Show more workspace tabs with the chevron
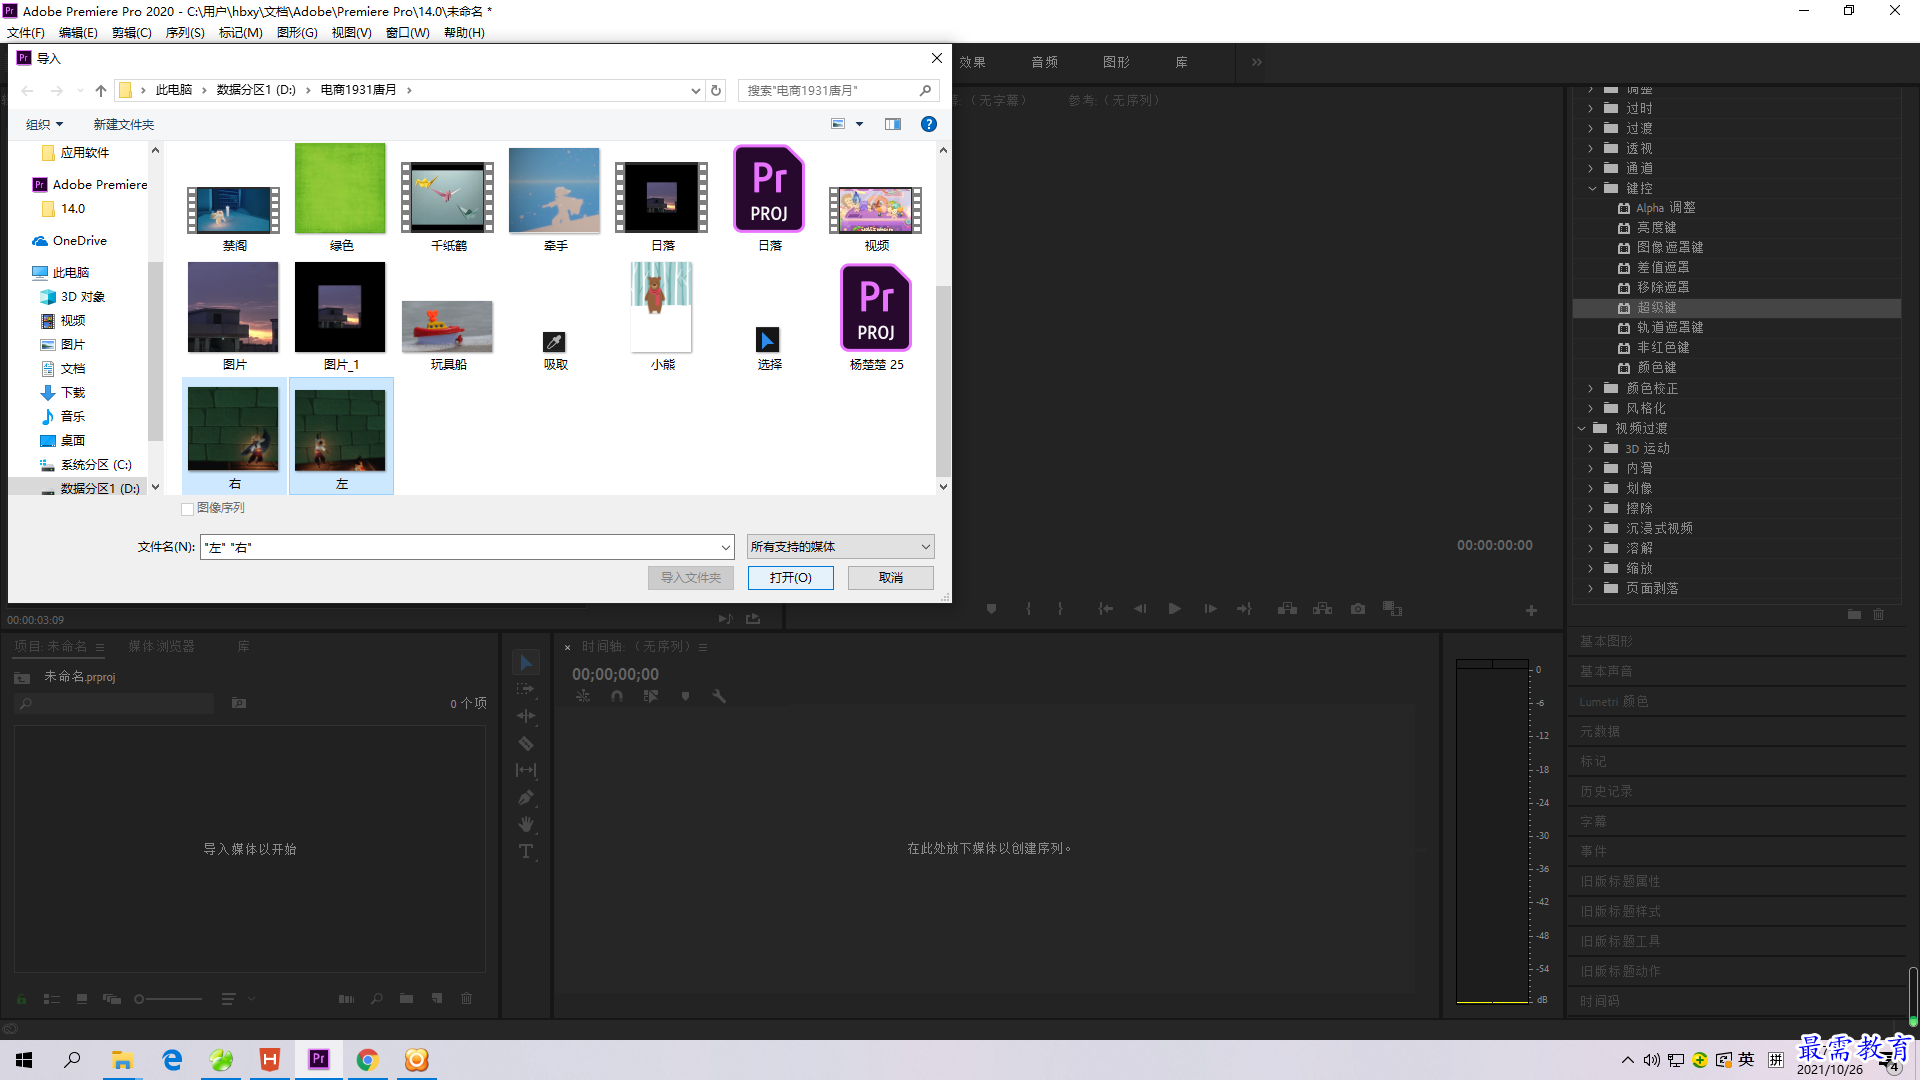This screenshot has height=1080, width=1920. coord(1256,62)
